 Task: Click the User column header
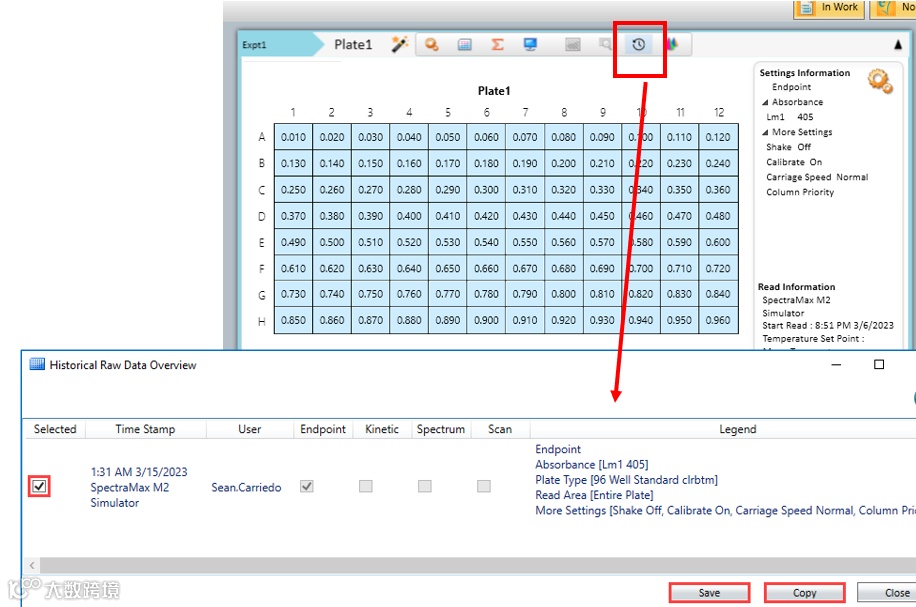(249, 429)
